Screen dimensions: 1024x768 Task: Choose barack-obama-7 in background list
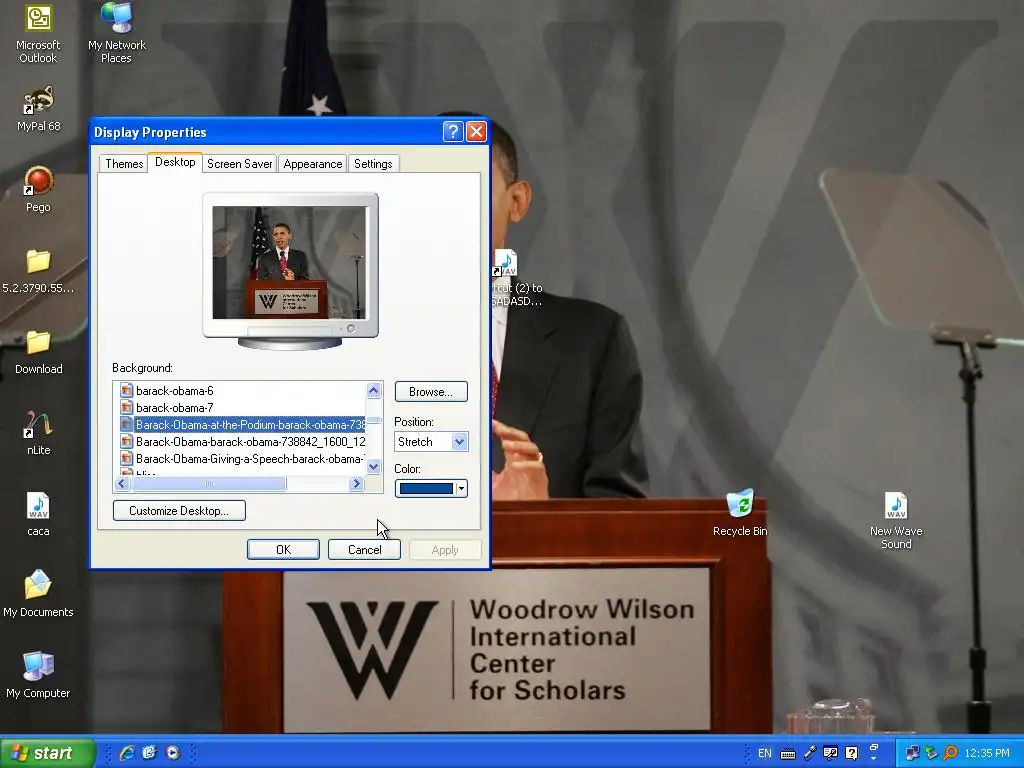[174, 408]
